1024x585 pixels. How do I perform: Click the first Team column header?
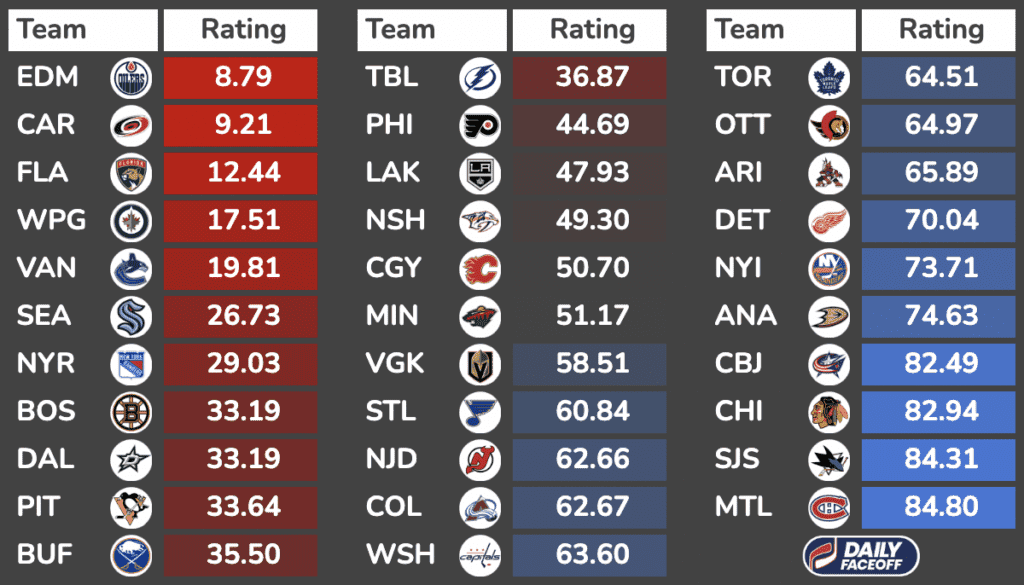tap(83, 30)
